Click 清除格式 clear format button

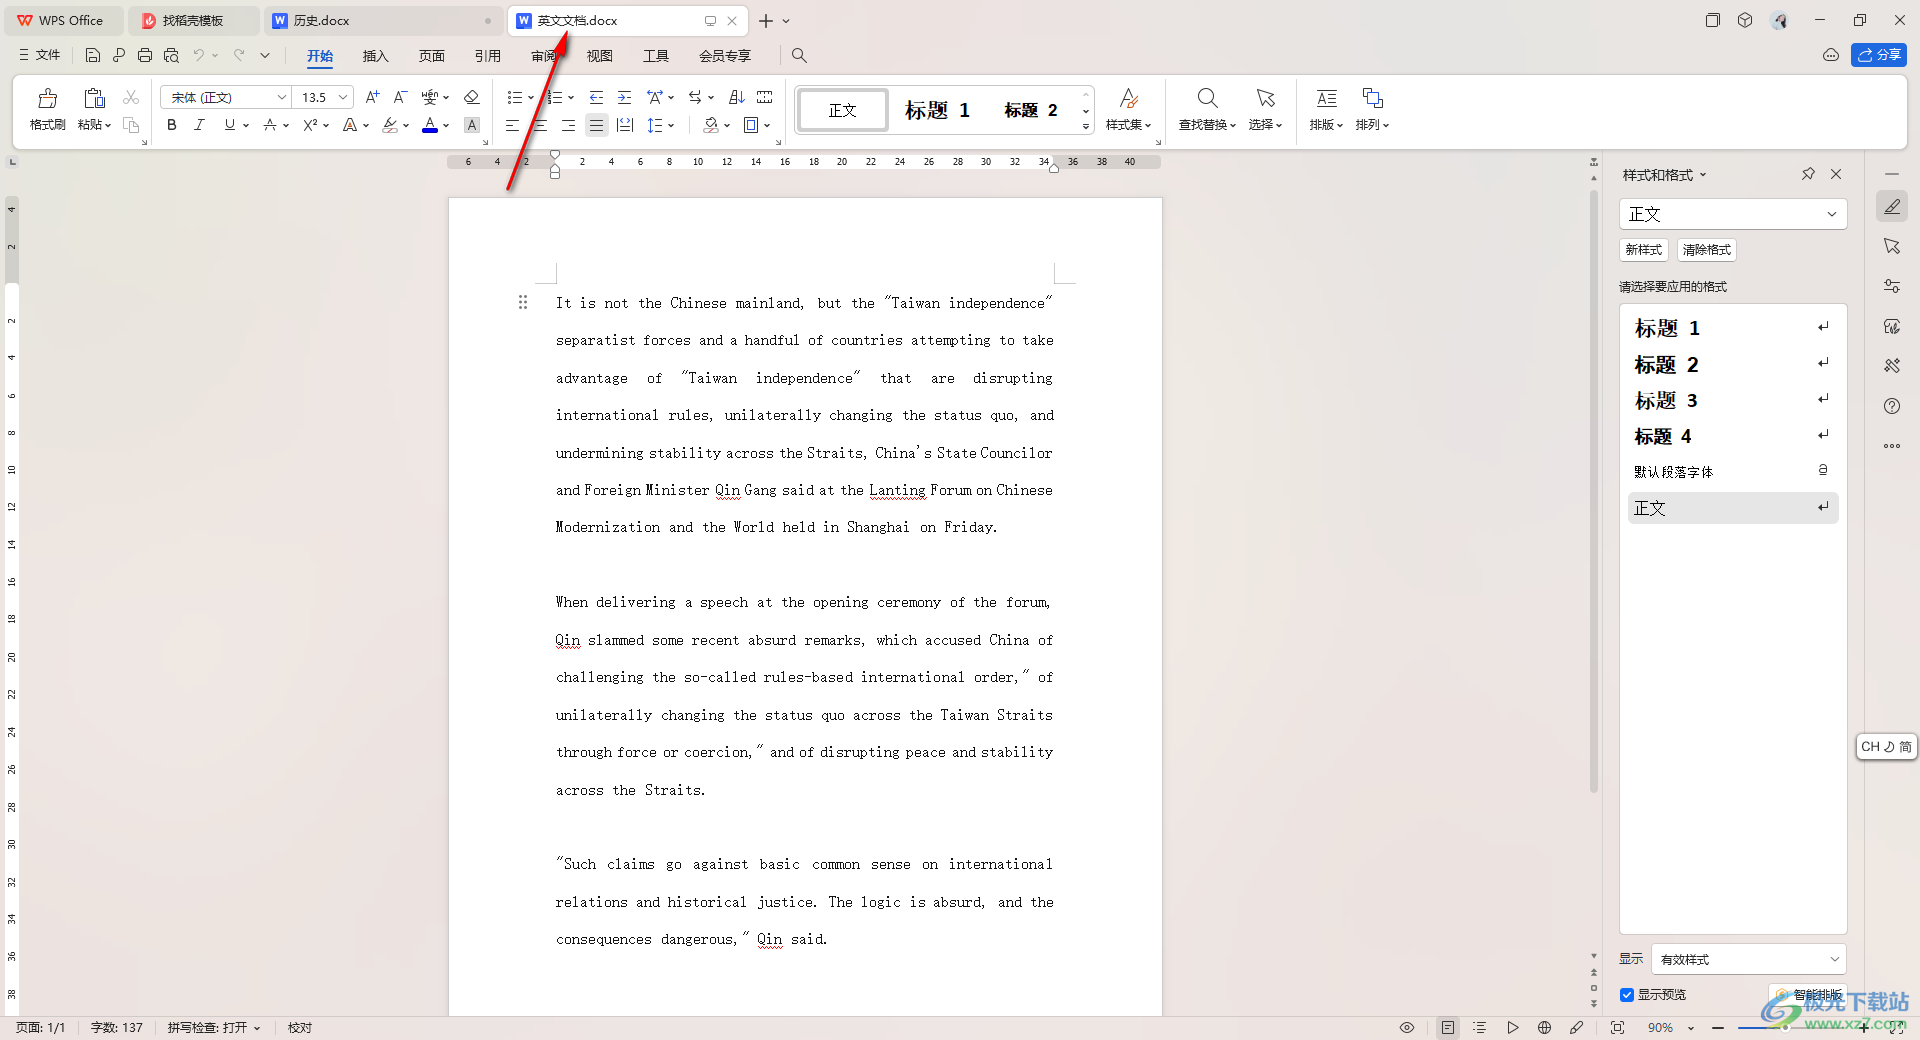click(x=1706, y=250)
